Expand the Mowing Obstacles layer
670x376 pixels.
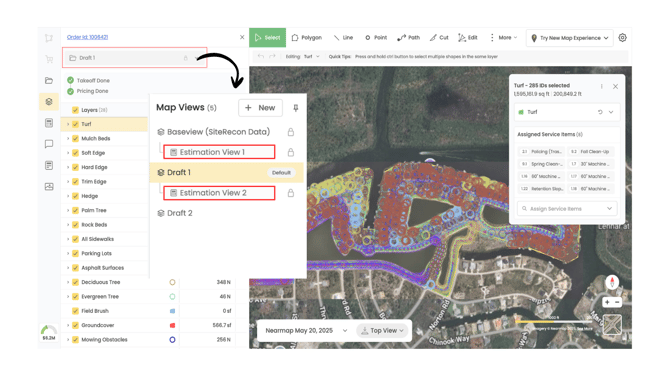pos(68,340)
